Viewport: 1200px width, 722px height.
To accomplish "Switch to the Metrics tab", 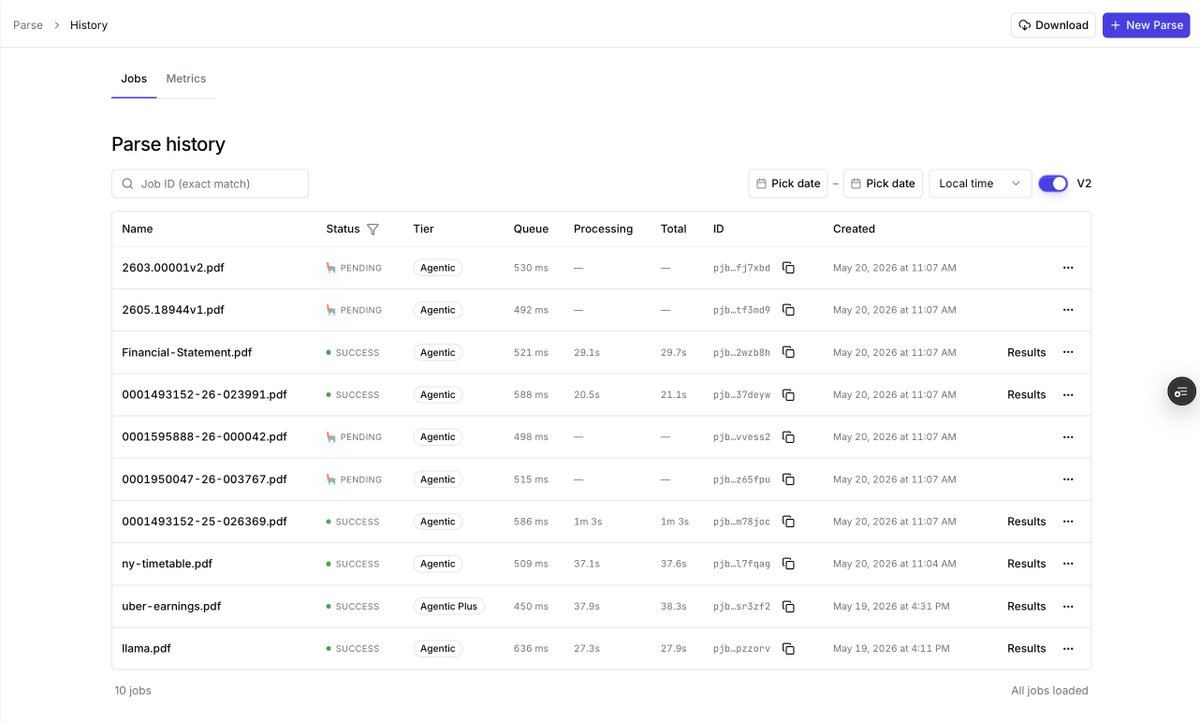I will [186, 79].
